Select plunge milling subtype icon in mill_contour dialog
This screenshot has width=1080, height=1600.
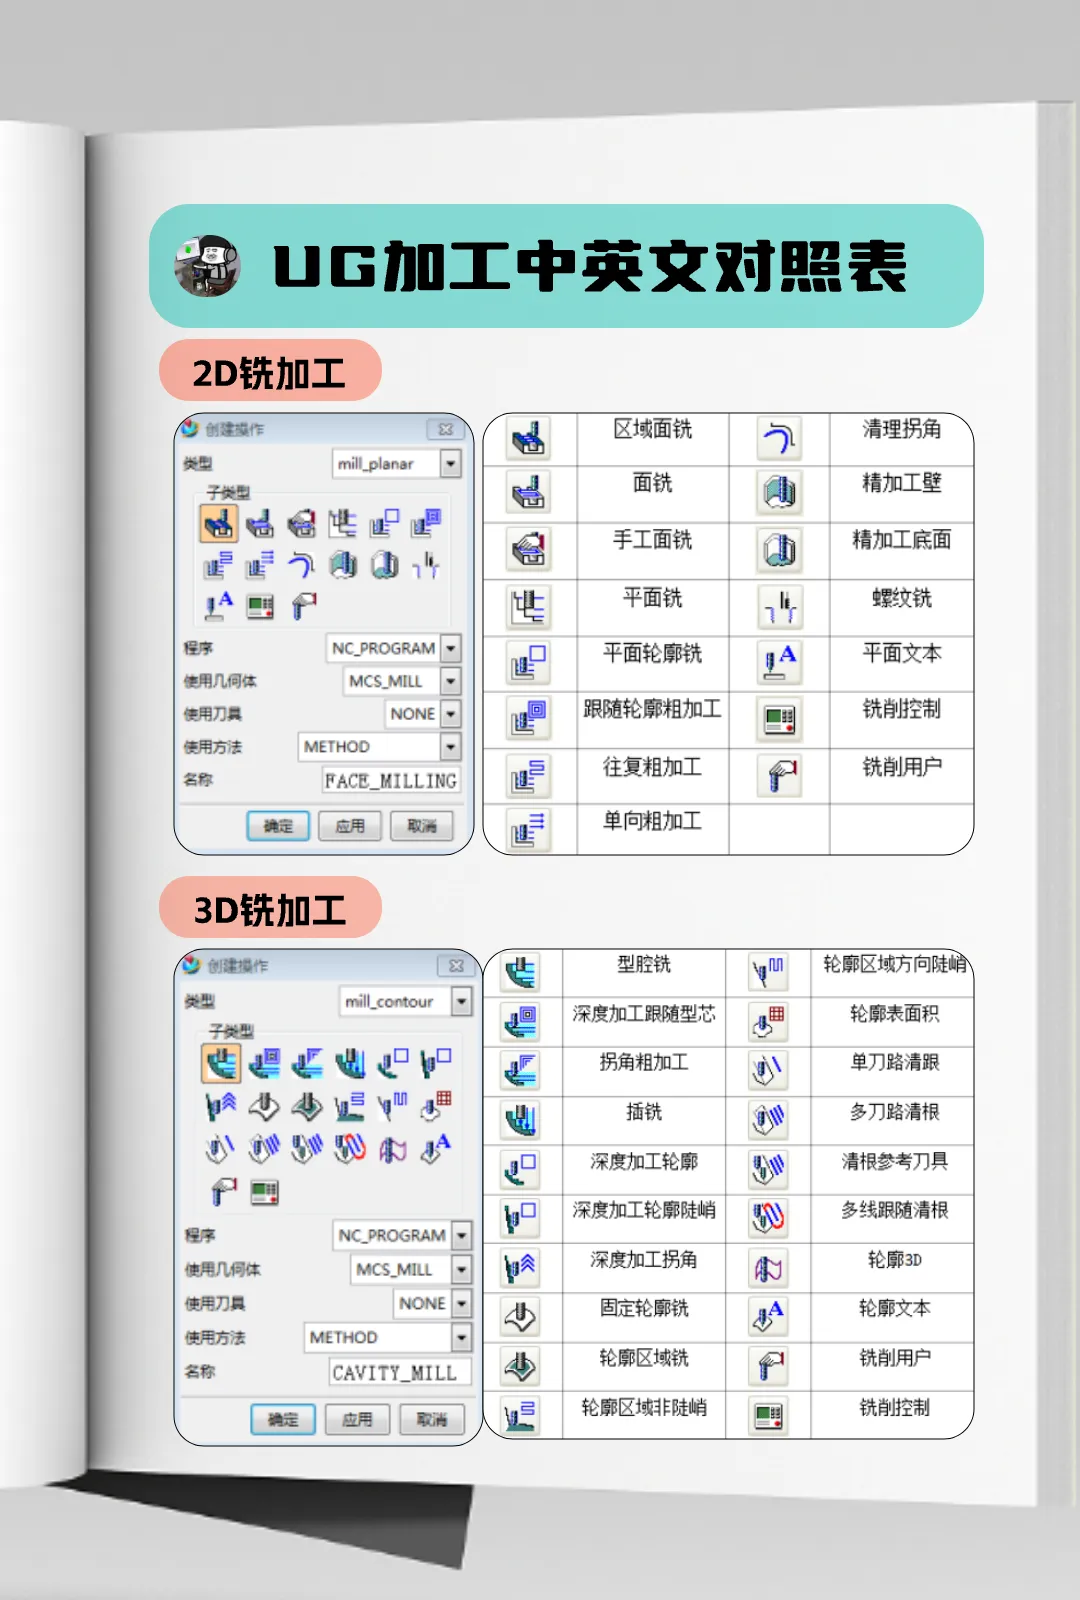tap(350, 1063)
